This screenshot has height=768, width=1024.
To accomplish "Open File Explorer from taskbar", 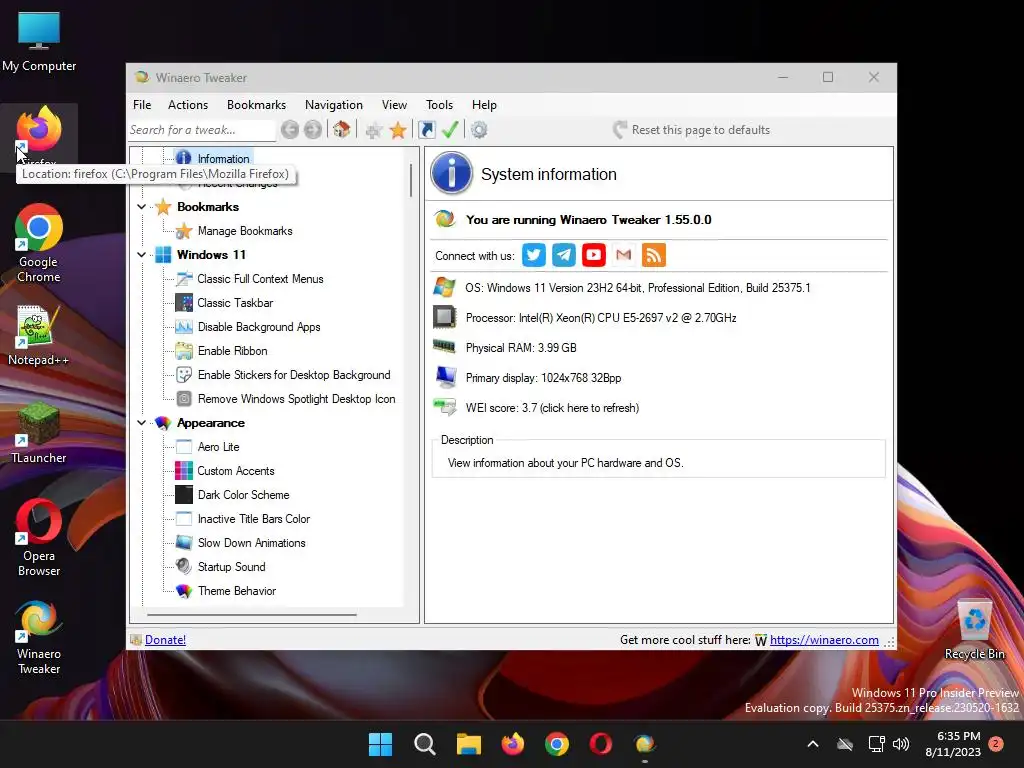I will (468, 744).
